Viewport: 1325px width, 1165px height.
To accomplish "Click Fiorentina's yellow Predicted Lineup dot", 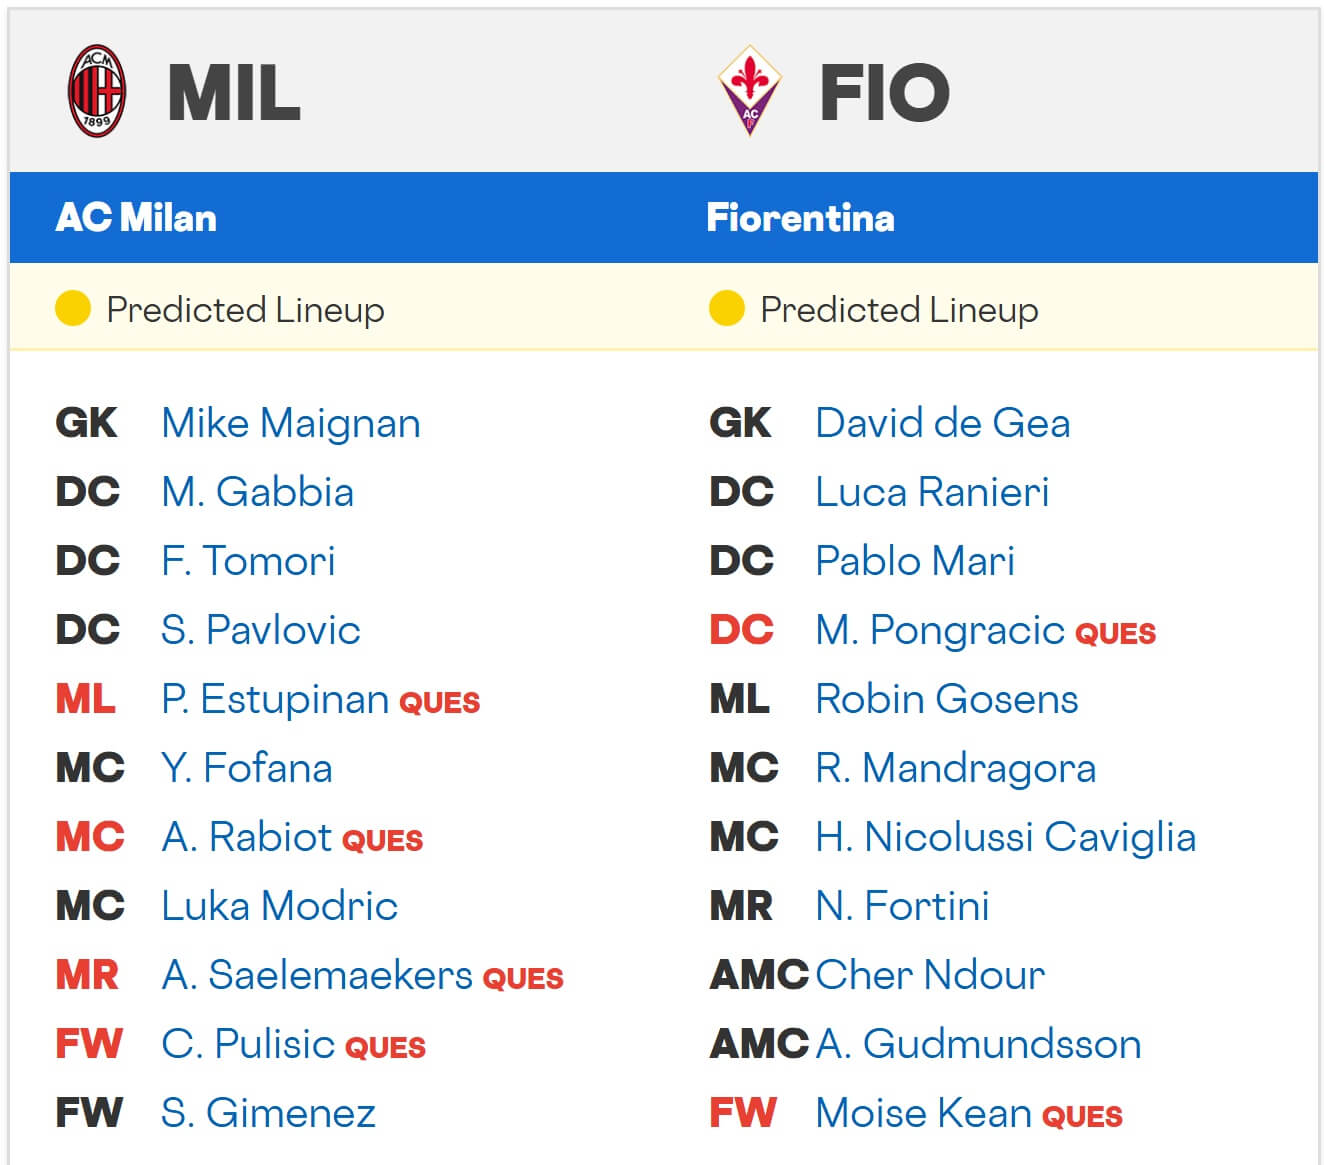I will [x=727, y=309].
